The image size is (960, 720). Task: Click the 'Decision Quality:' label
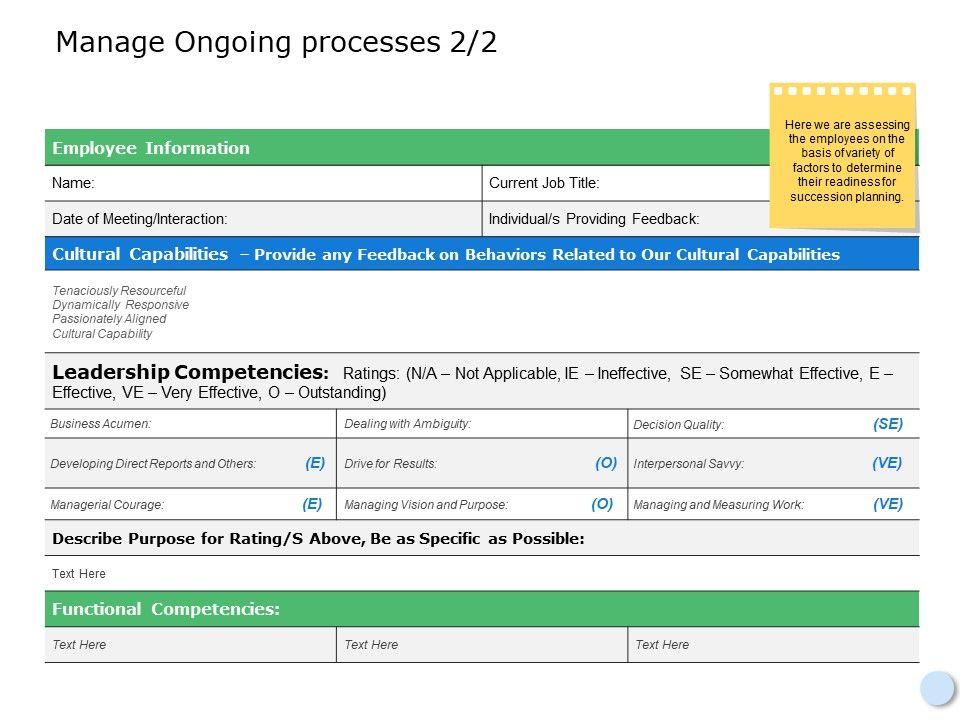pos(678,424)
